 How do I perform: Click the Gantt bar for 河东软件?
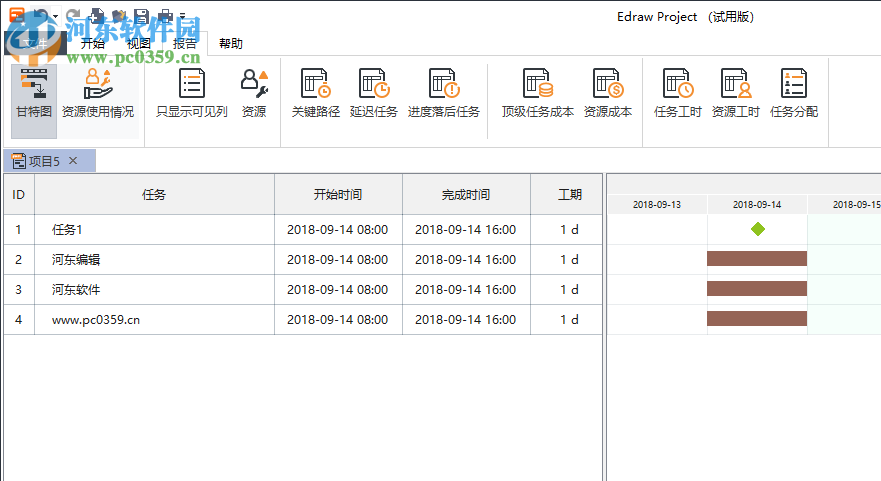click(757, 289)
